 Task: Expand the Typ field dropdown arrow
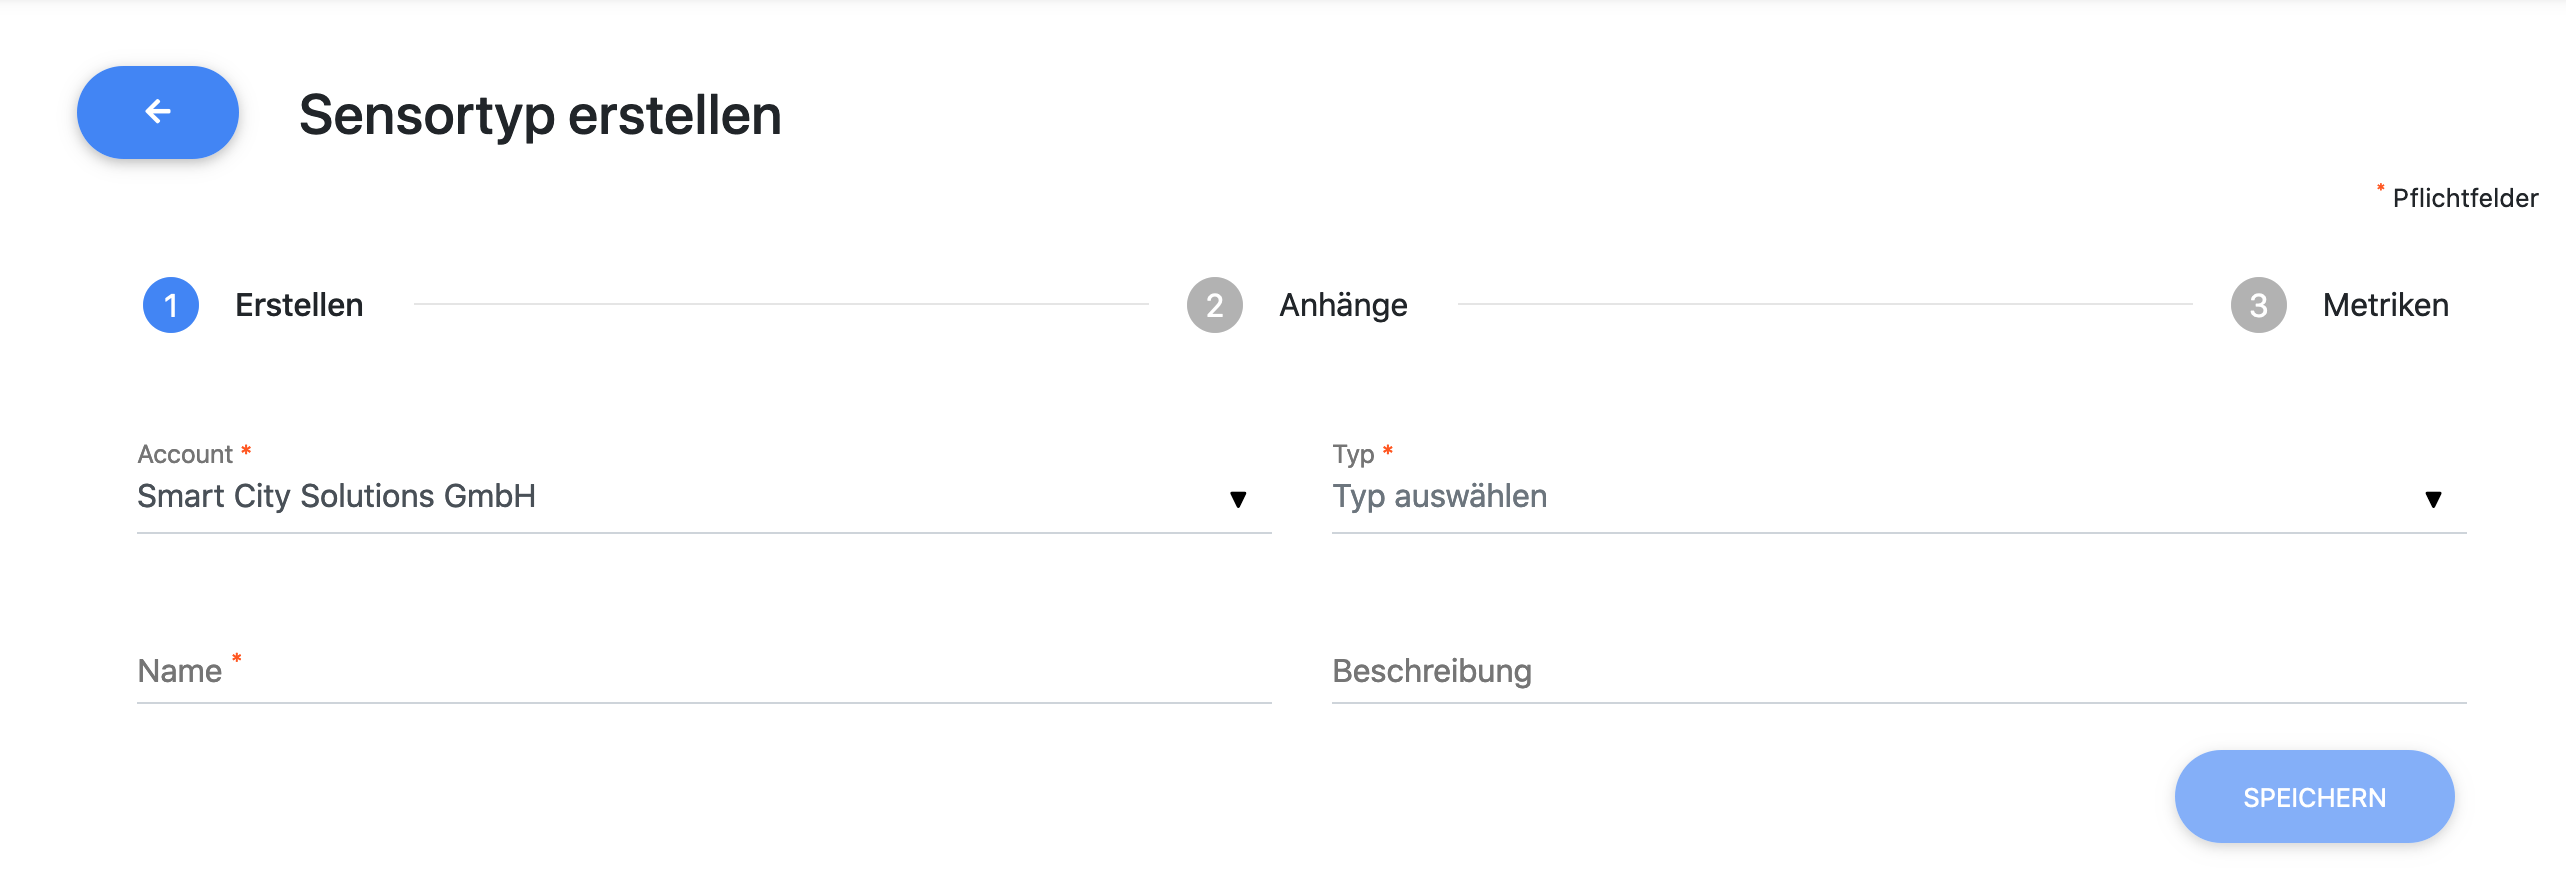tap(2434, 499)
